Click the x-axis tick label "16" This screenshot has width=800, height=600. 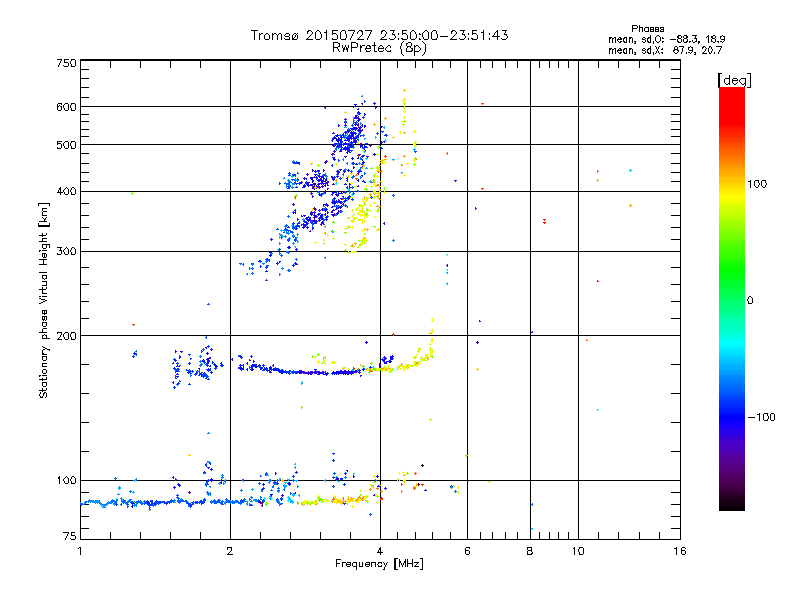pos(680,551)
